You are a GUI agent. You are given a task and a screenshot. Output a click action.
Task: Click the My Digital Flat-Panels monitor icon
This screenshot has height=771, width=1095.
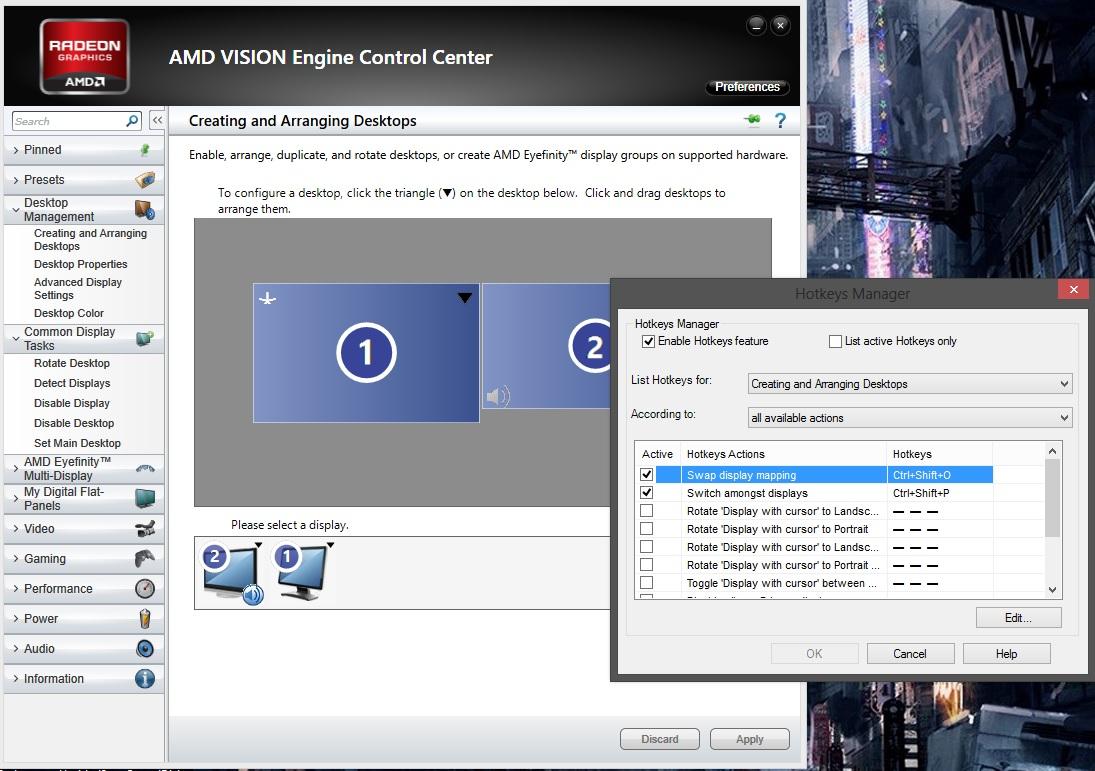(145, 499)
